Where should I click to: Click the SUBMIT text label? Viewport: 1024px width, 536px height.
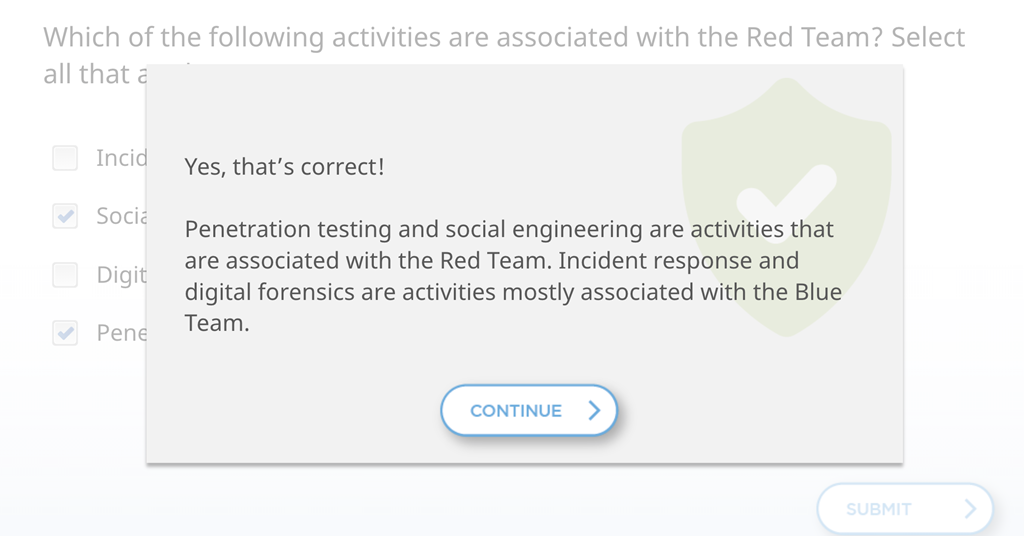(x=878, y=509)
